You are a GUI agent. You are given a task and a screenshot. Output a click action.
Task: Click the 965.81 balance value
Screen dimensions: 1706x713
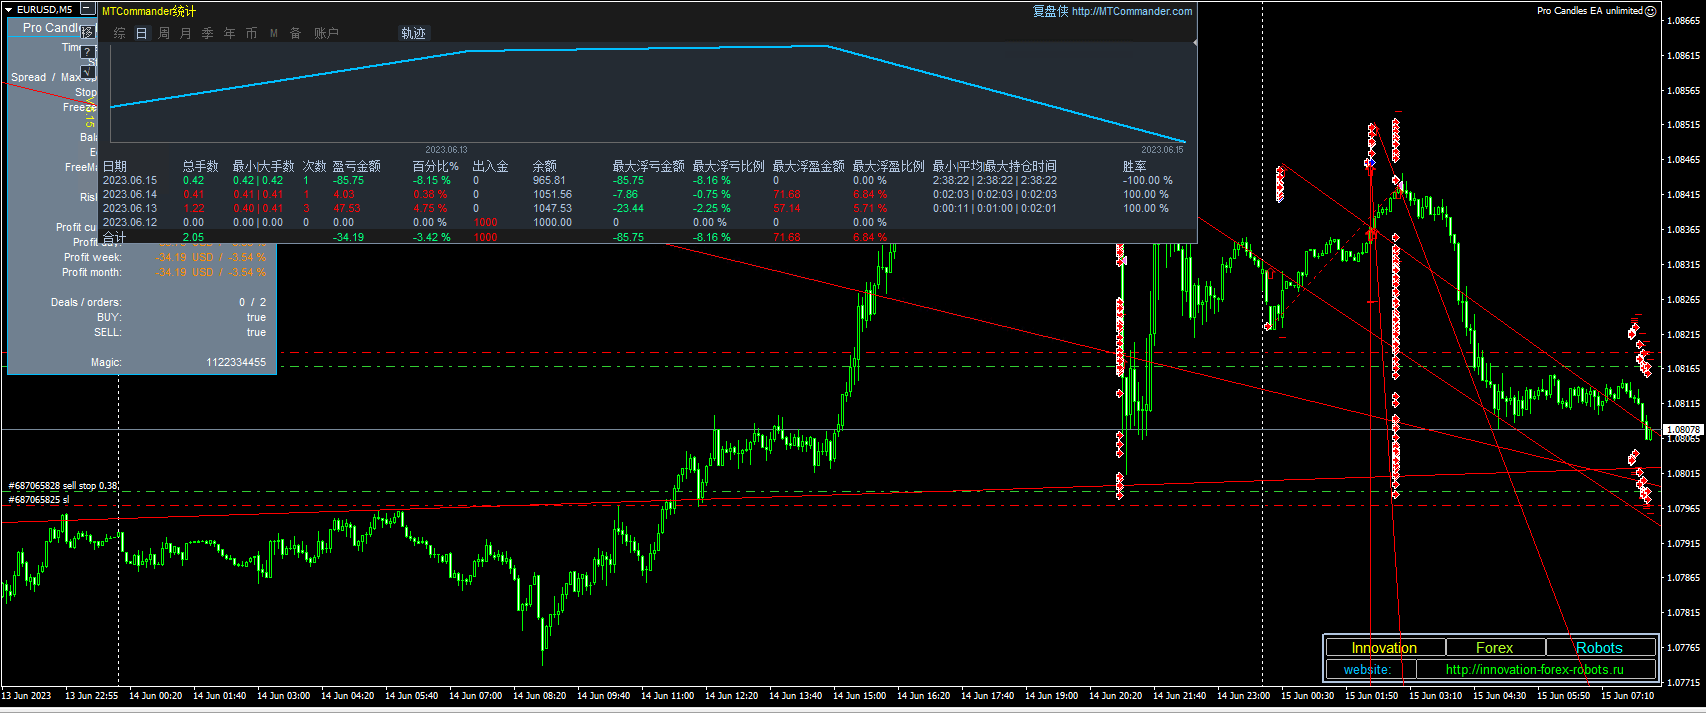[x=549, y=181]
